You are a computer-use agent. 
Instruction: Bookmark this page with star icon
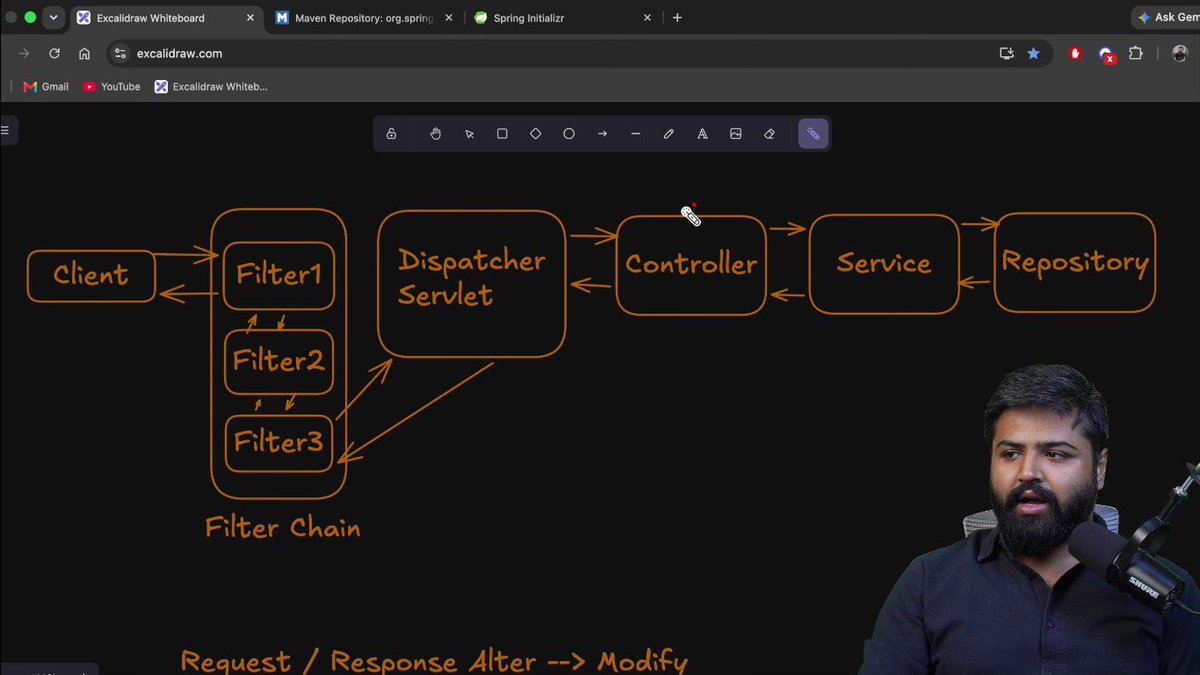[x=1033, y=54]
